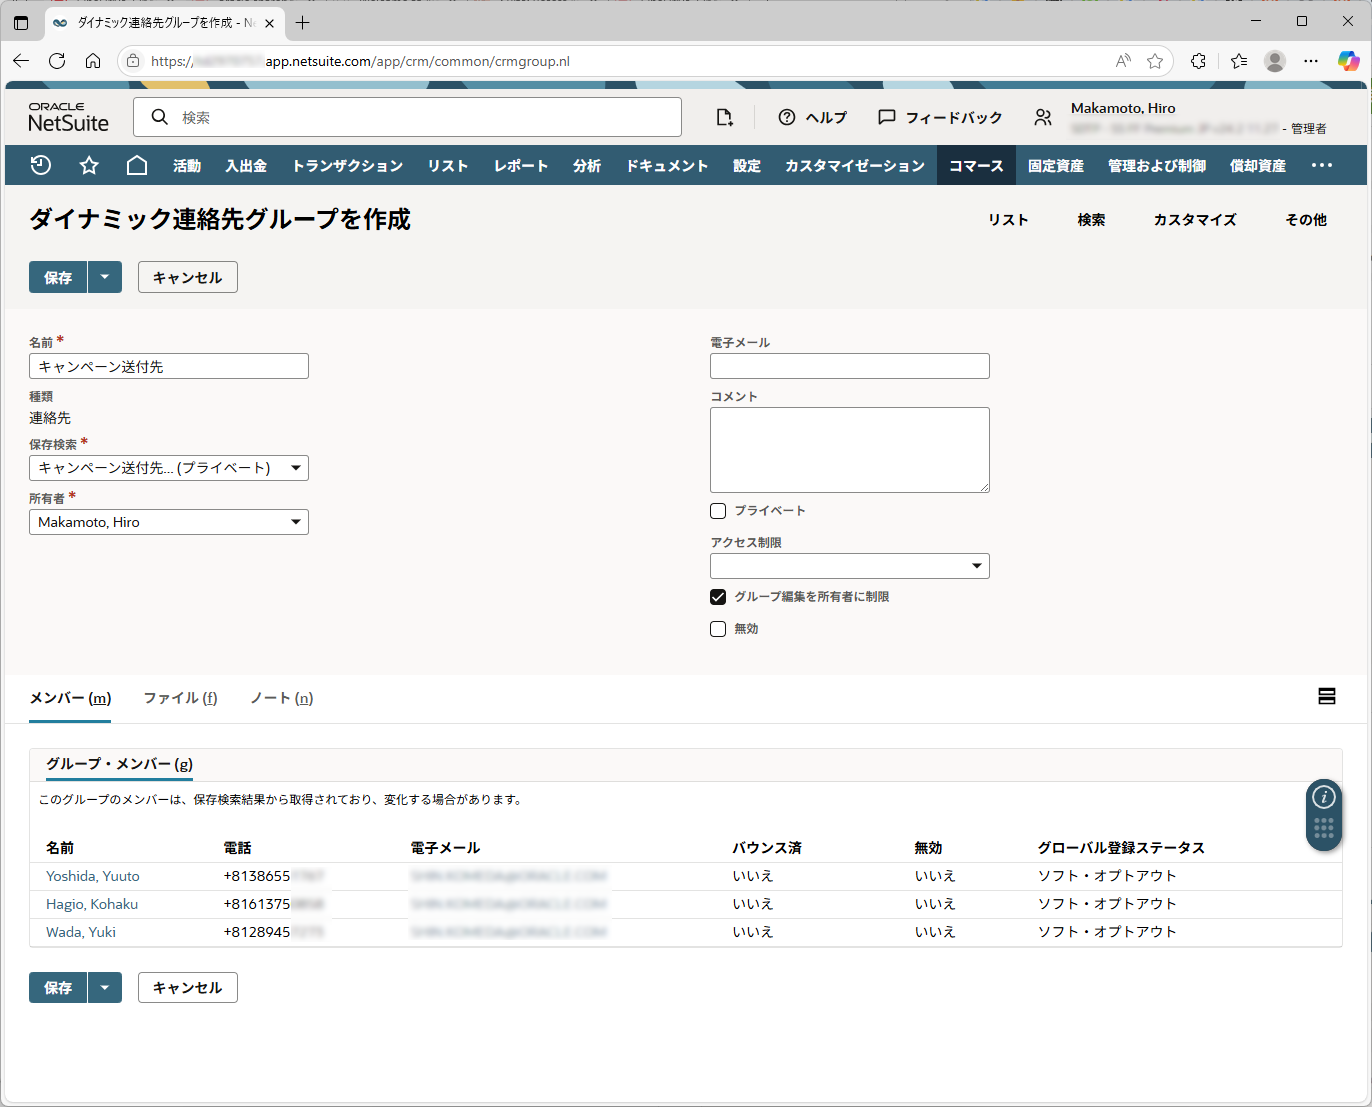Uncheck グループ編集を所有者に制限 checkbox

718,597
